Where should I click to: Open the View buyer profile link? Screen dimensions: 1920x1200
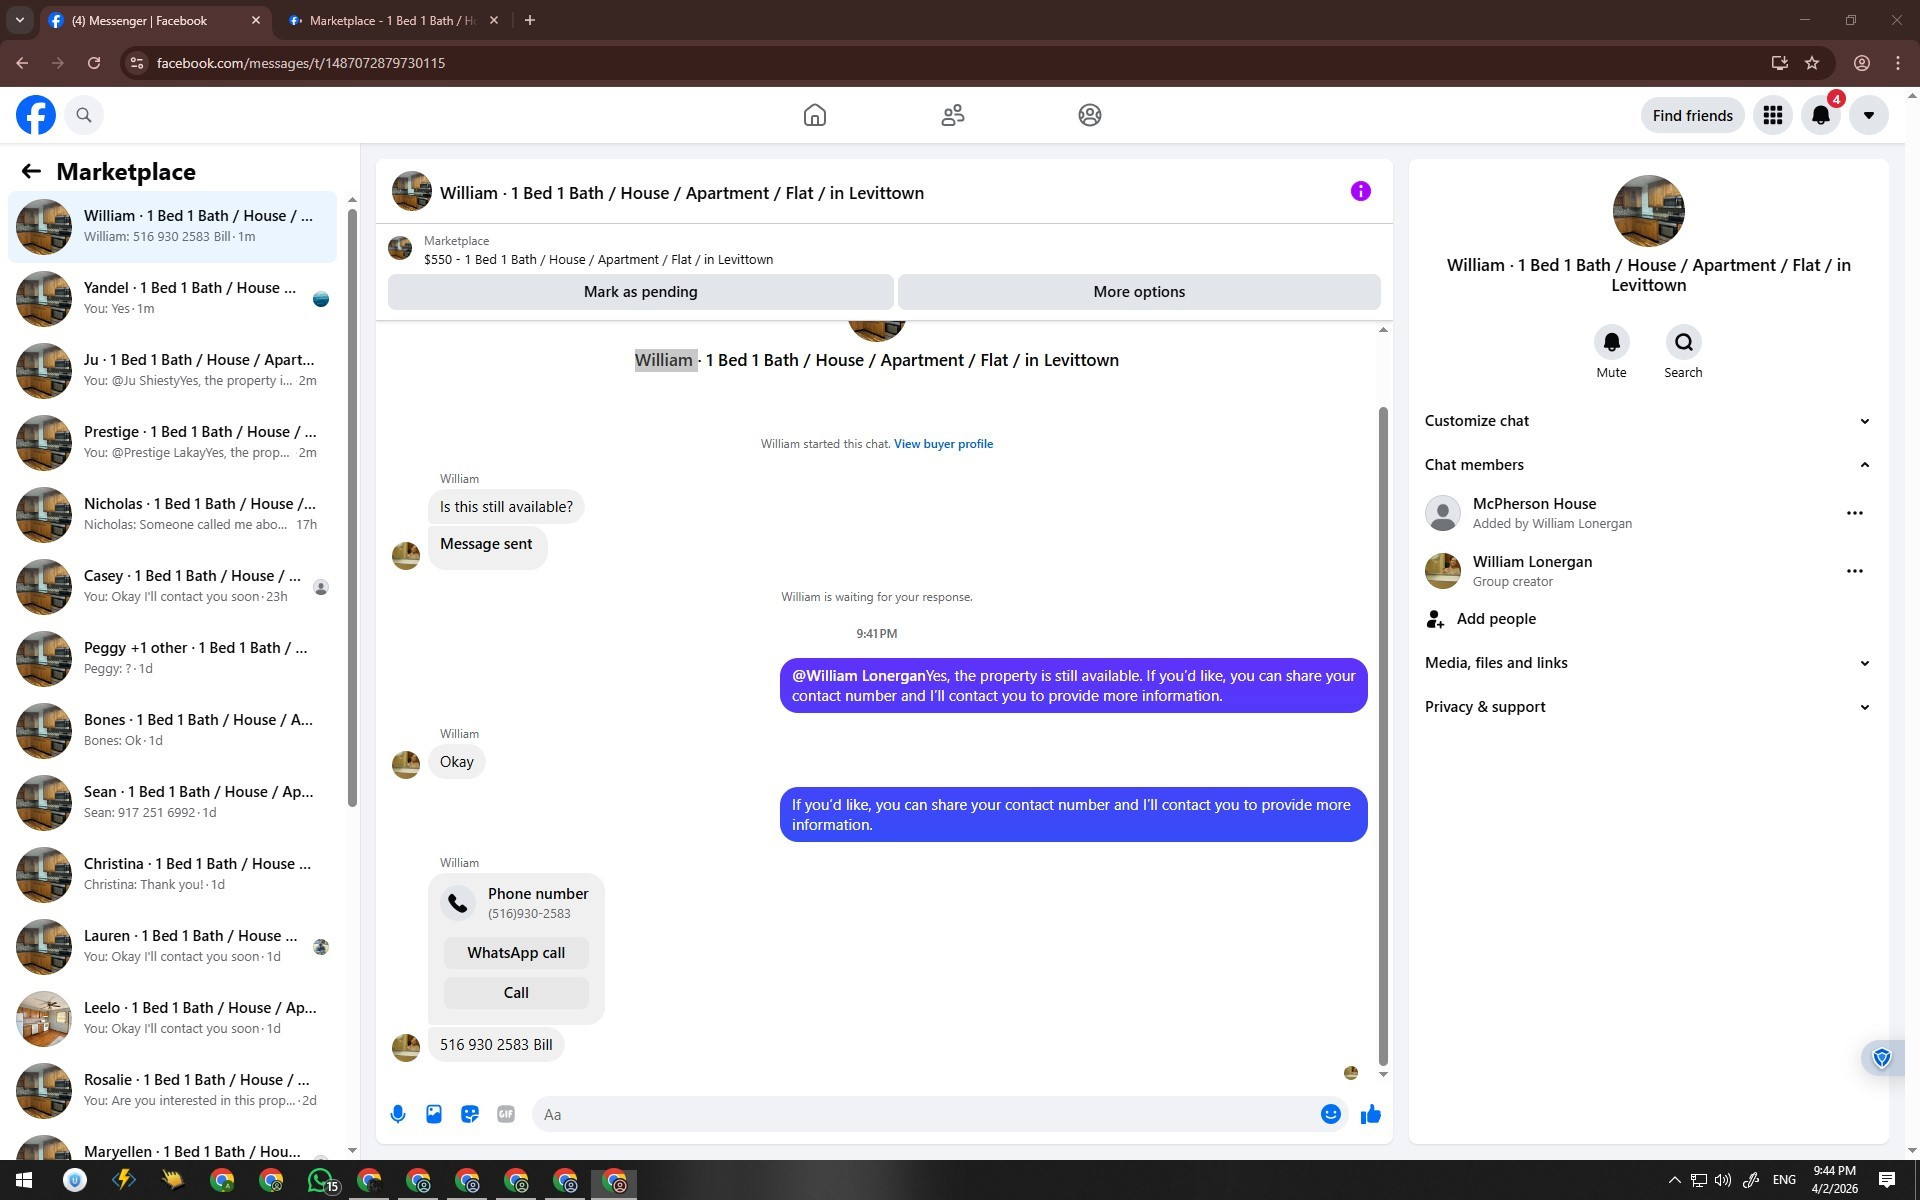[943, 444]
